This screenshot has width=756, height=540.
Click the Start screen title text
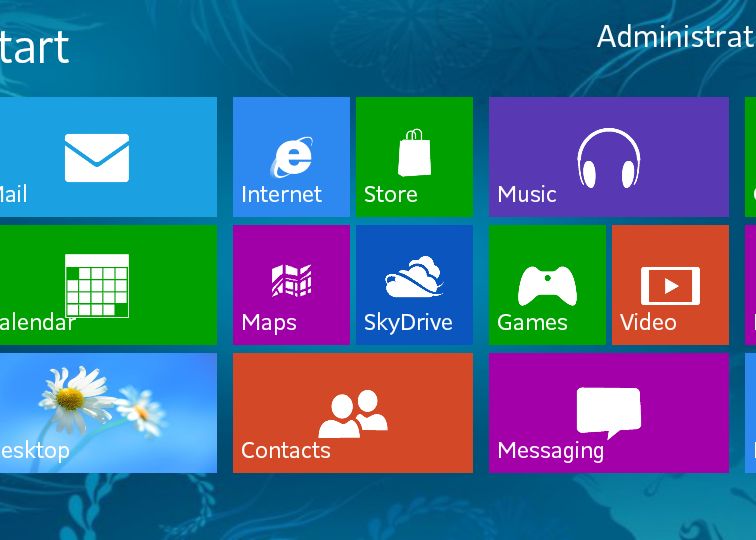pyautogui.click(x=33, y=47)
